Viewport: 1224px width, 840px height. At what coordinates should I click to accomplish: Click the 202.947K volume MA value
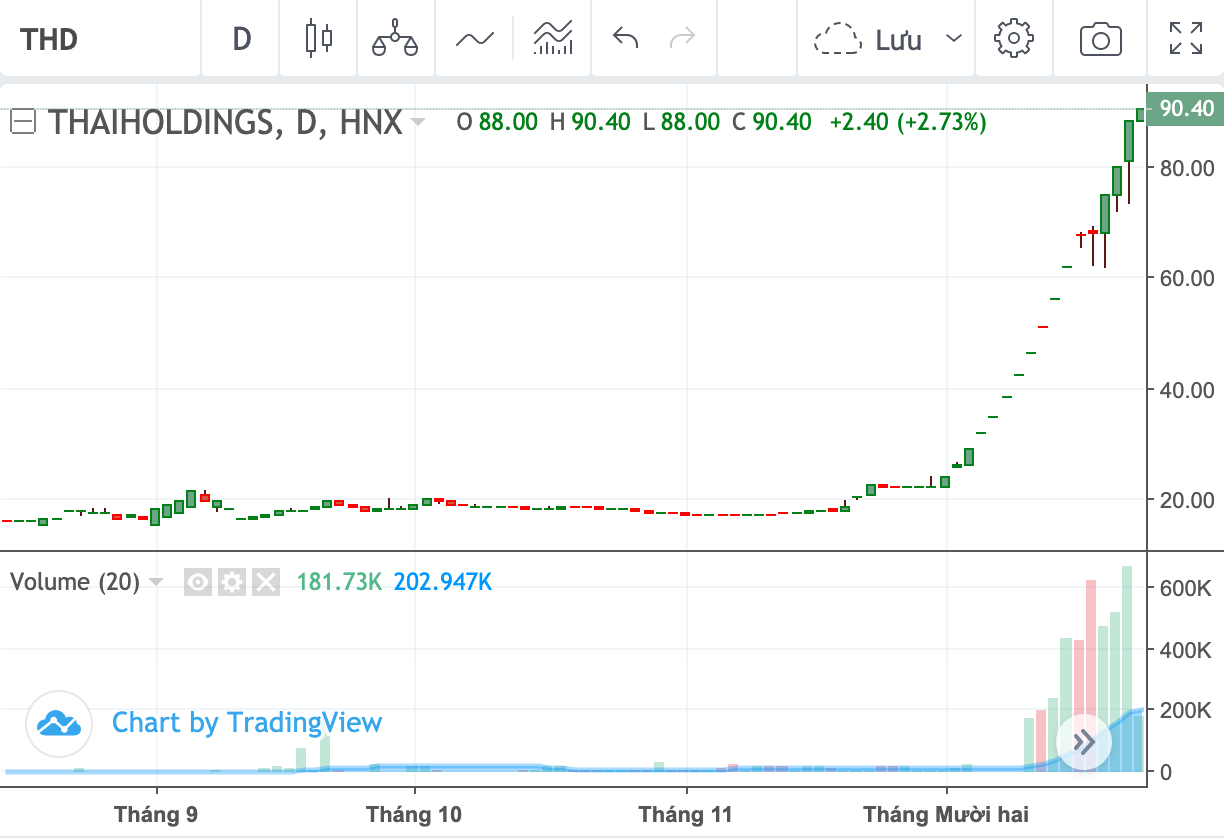443,582
